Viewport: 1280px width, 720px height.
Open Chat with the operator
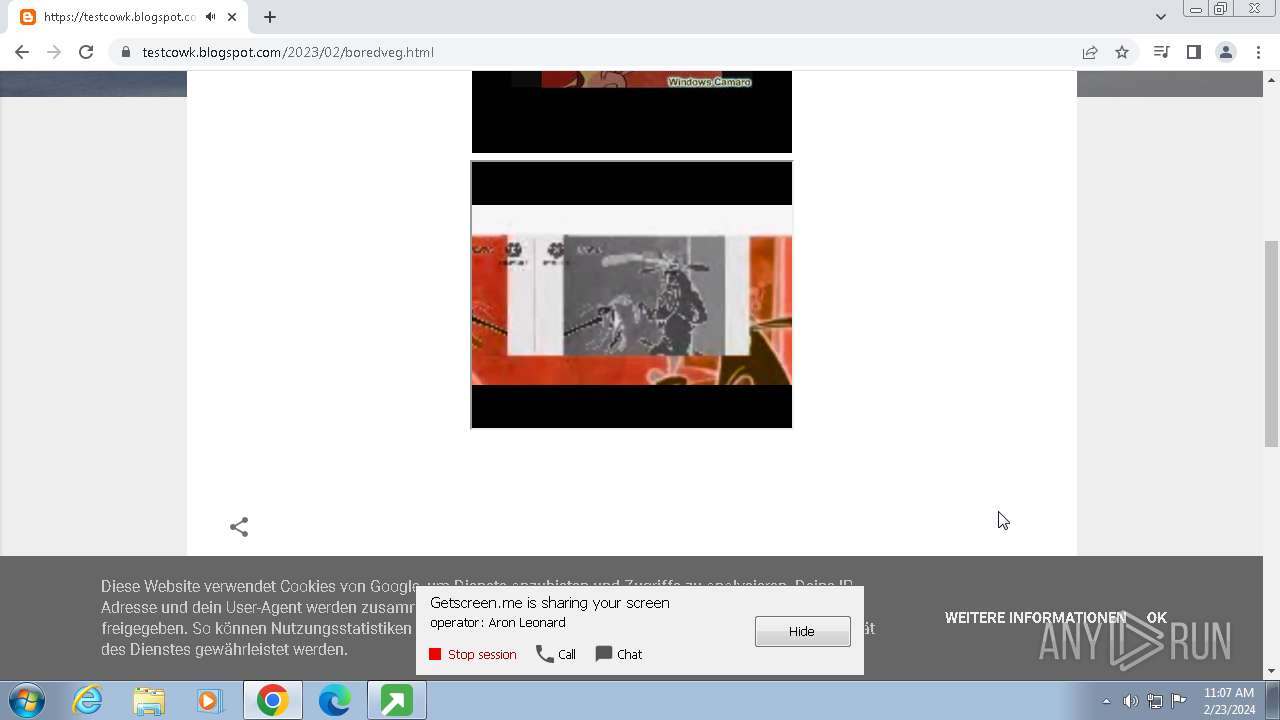click(x=619, y=654)
